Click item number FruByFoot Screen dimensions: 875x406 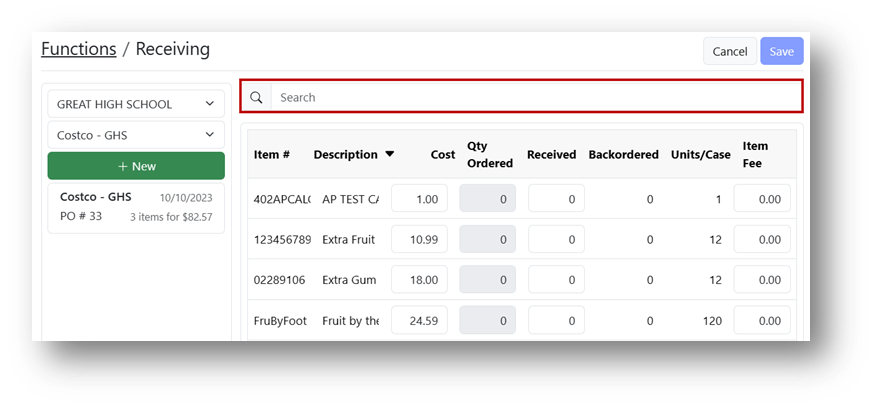coord(280,321)
